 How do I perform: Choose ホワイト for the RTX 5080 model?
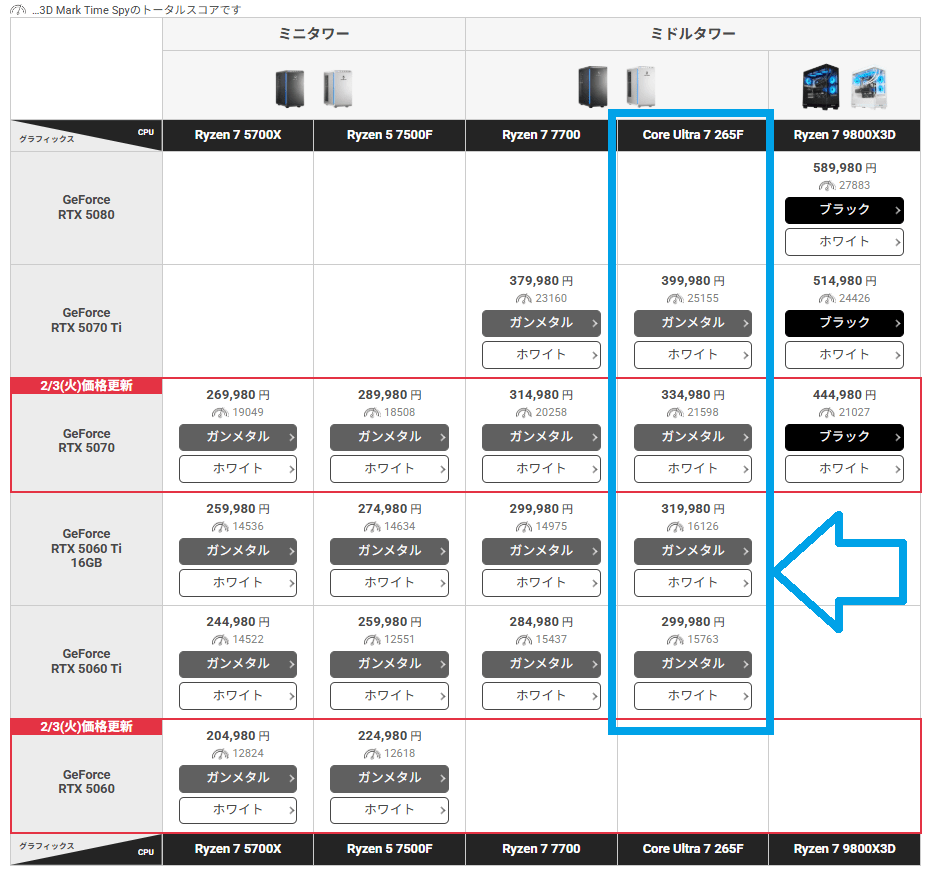(x=844, y=241)
